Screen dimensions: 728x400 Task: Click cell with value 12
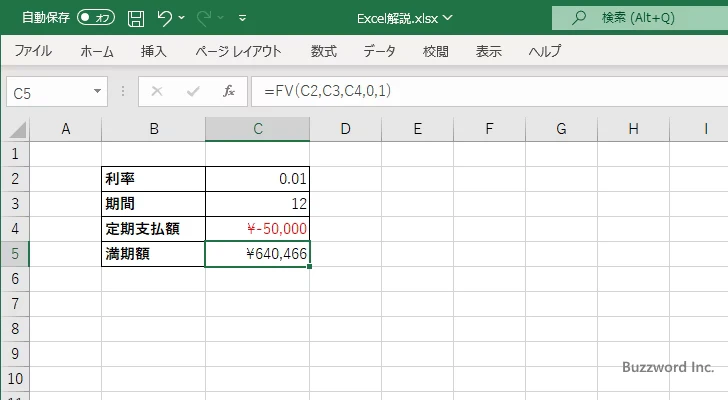pyautogui.click(x=258, y=204)
